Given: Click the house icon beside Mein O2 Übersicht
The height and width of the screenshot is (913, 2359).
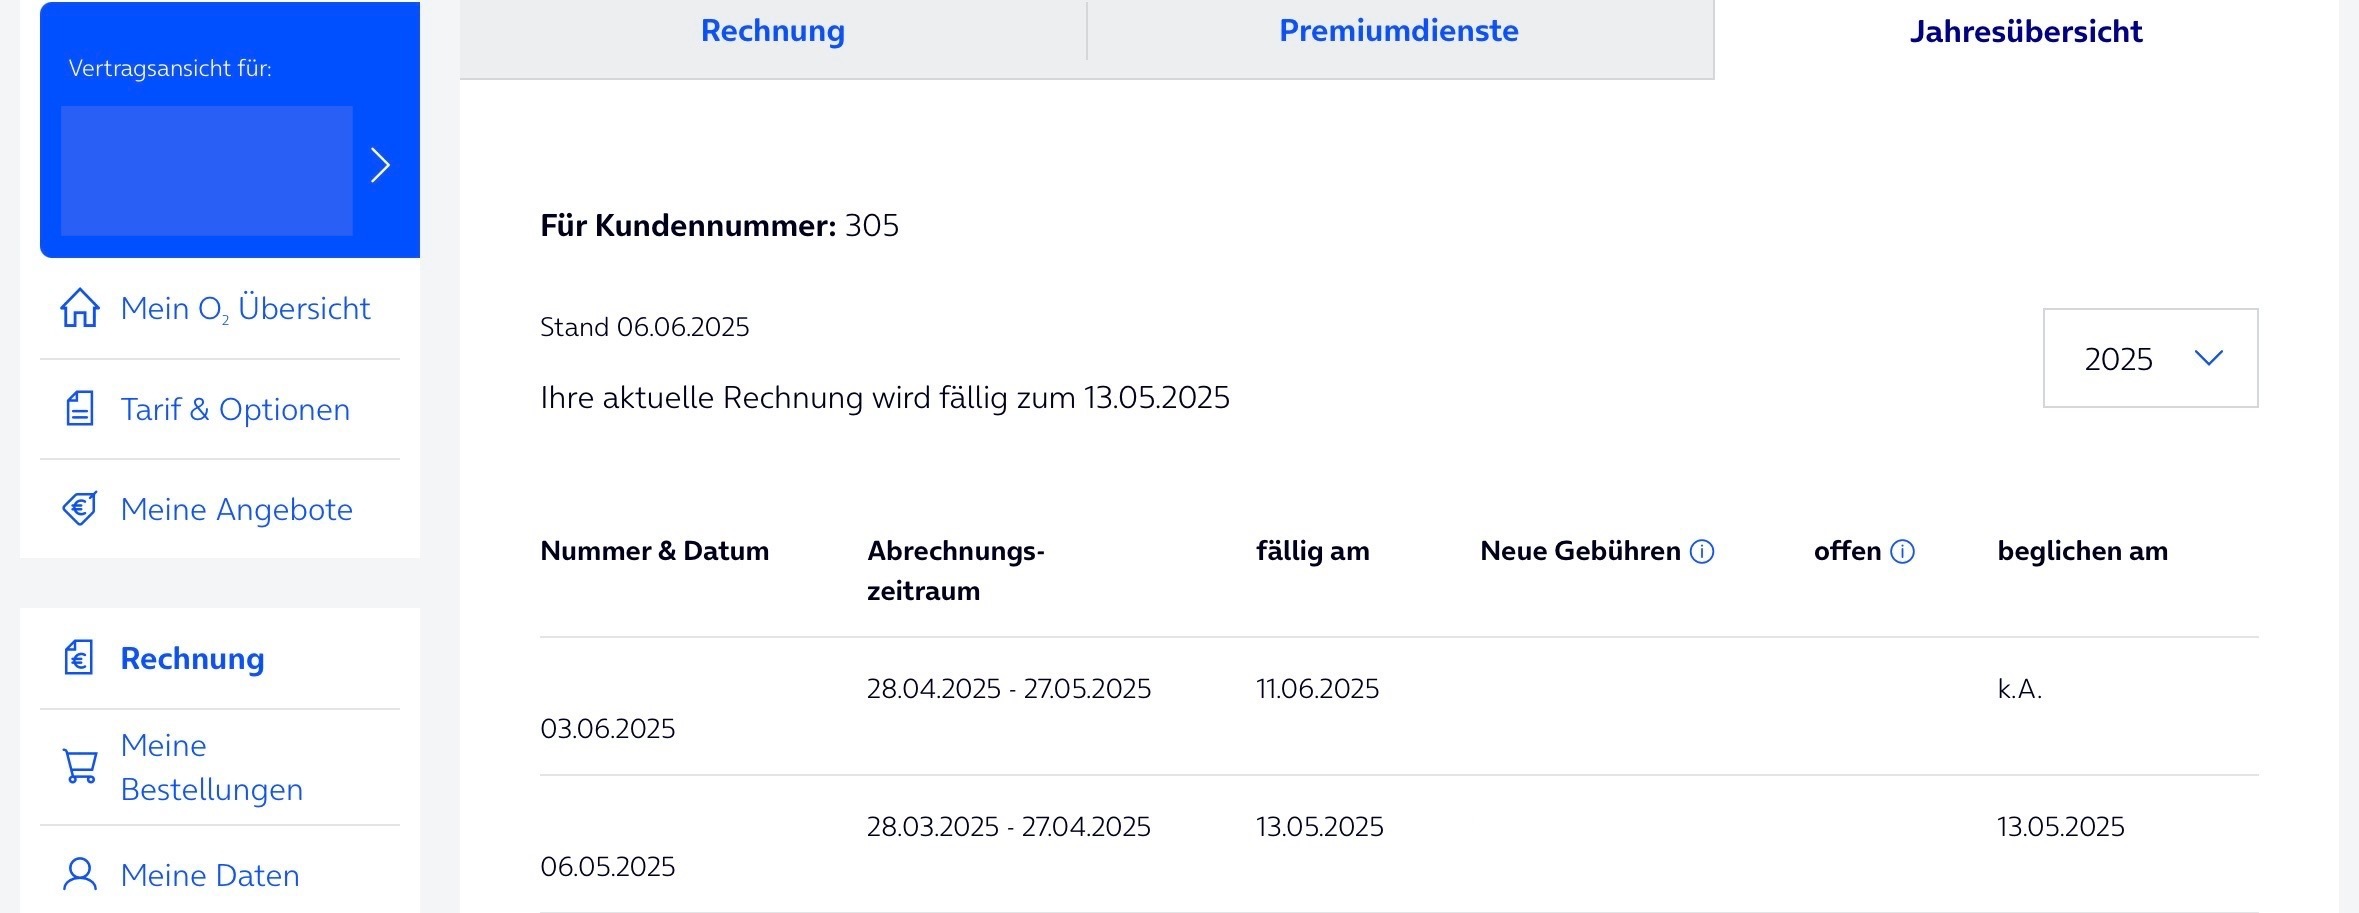Looking at the screenshot, I should pyautogui.click(x=80, y=308).
